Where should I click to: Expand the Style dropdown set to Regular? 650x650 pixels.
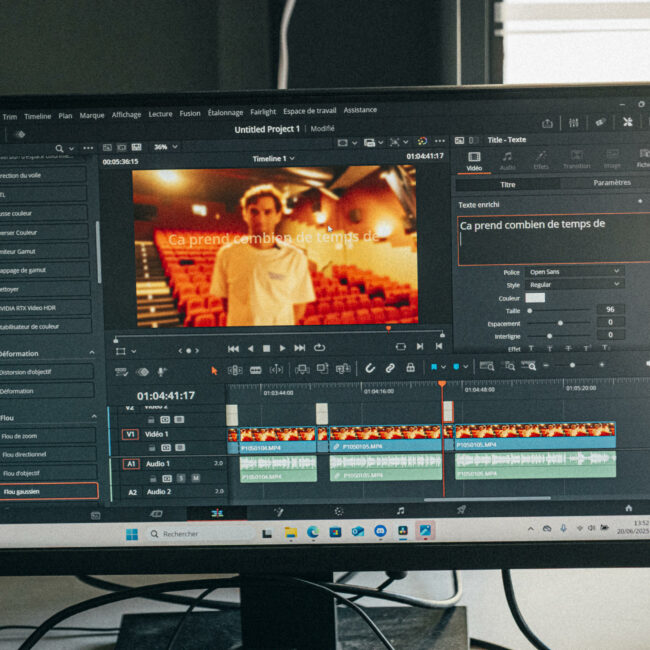(574, 284)
